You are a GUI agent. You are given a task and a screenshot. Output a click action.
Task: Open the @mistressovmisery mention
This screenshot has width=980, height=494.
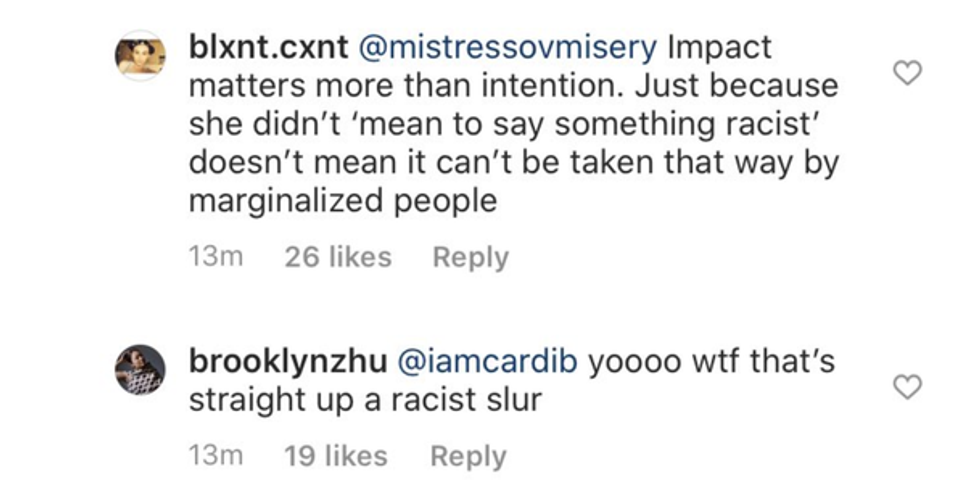point(508,48)
